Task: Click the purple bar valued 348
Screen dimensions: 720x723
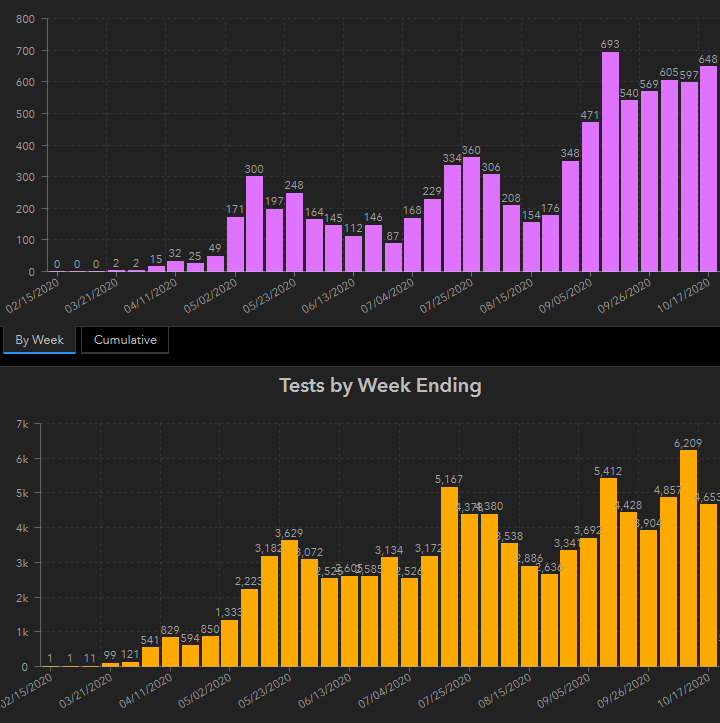Action: (x=570, y=216)
